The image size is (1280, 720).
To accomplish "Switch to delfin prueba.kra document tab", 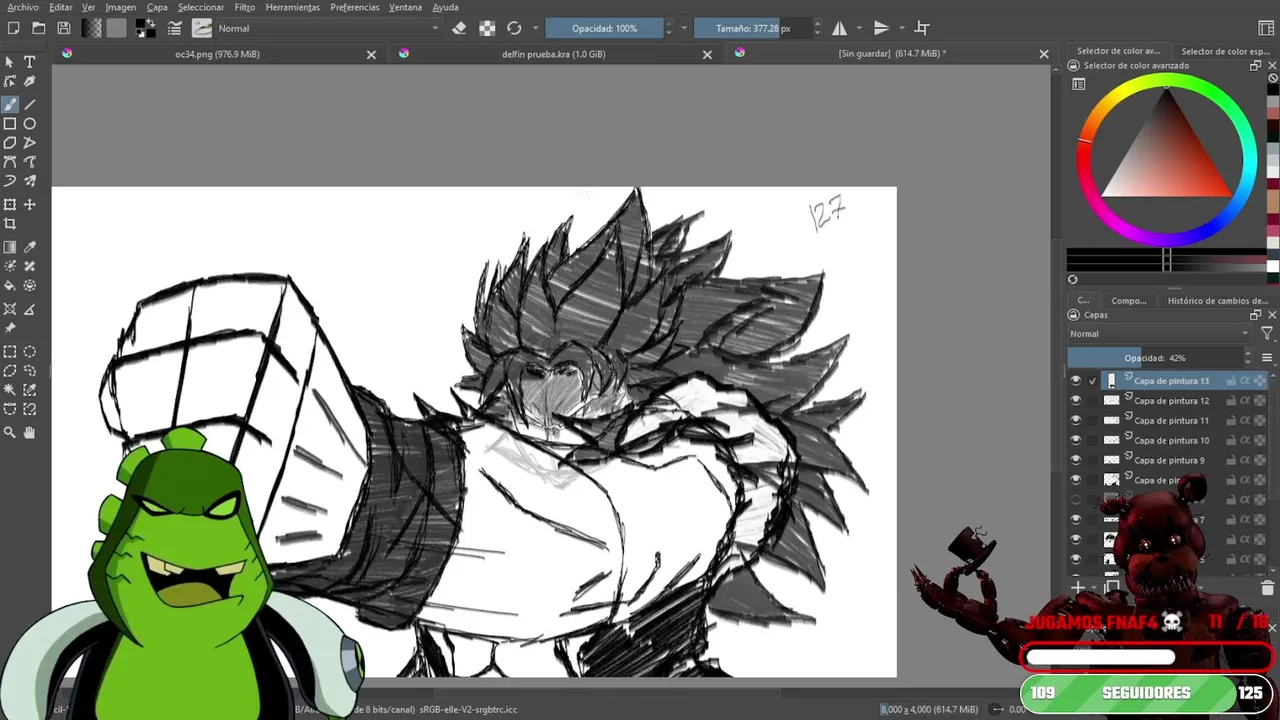I will point(553,54).
